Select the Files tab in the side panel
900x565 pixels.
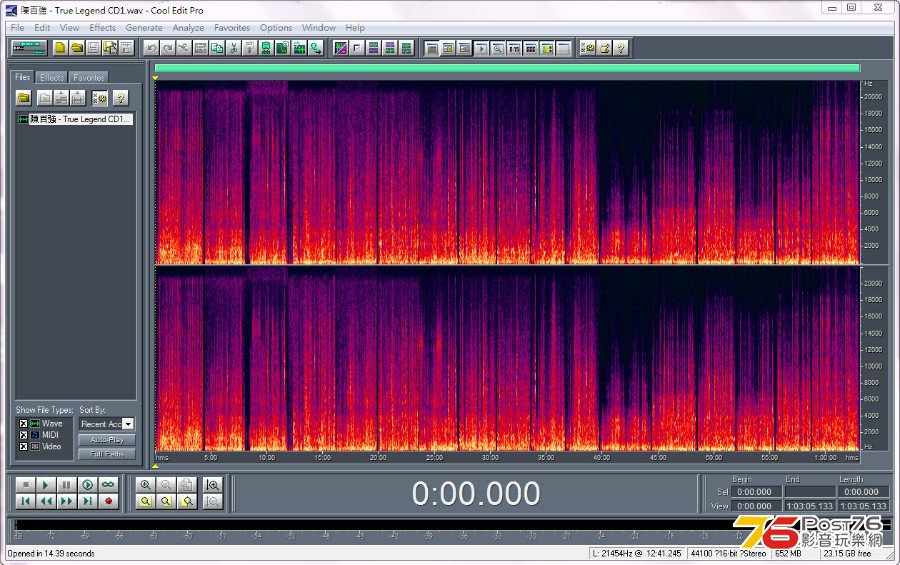point(23,77)
